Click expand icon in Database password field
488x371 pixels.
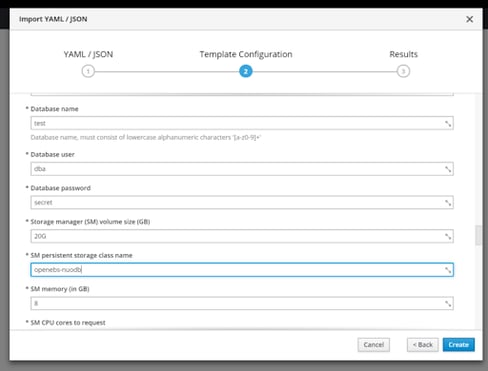pos(448,203)
